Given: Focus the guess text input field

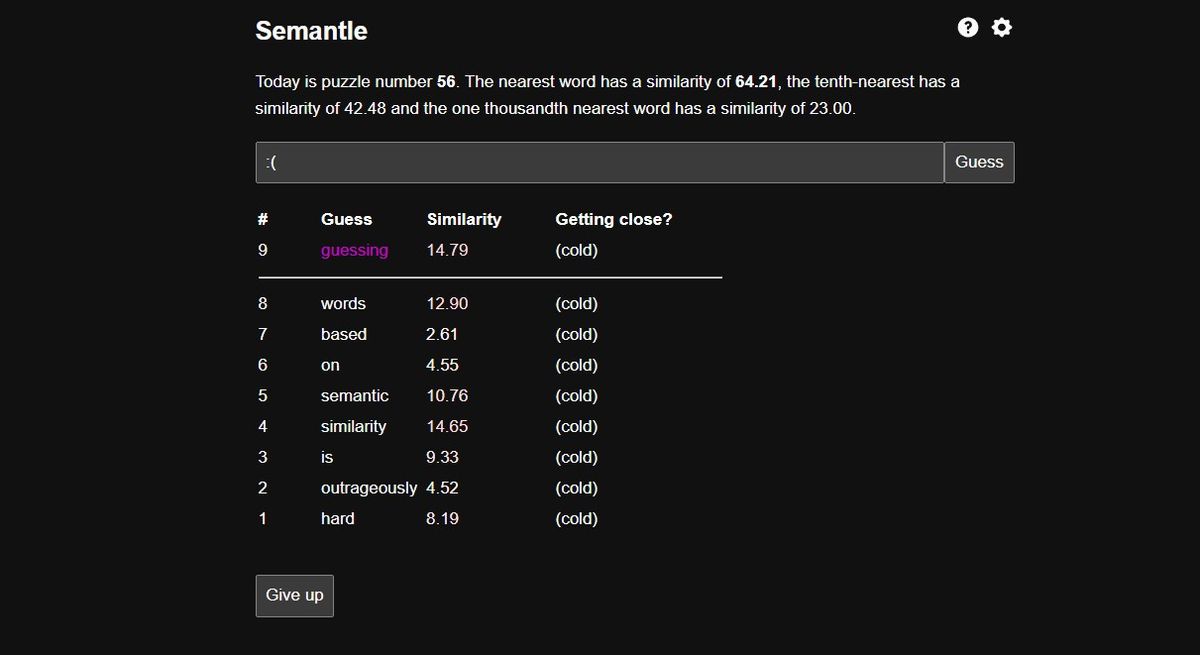Looking at the screenshot, I should click(599, 162).
